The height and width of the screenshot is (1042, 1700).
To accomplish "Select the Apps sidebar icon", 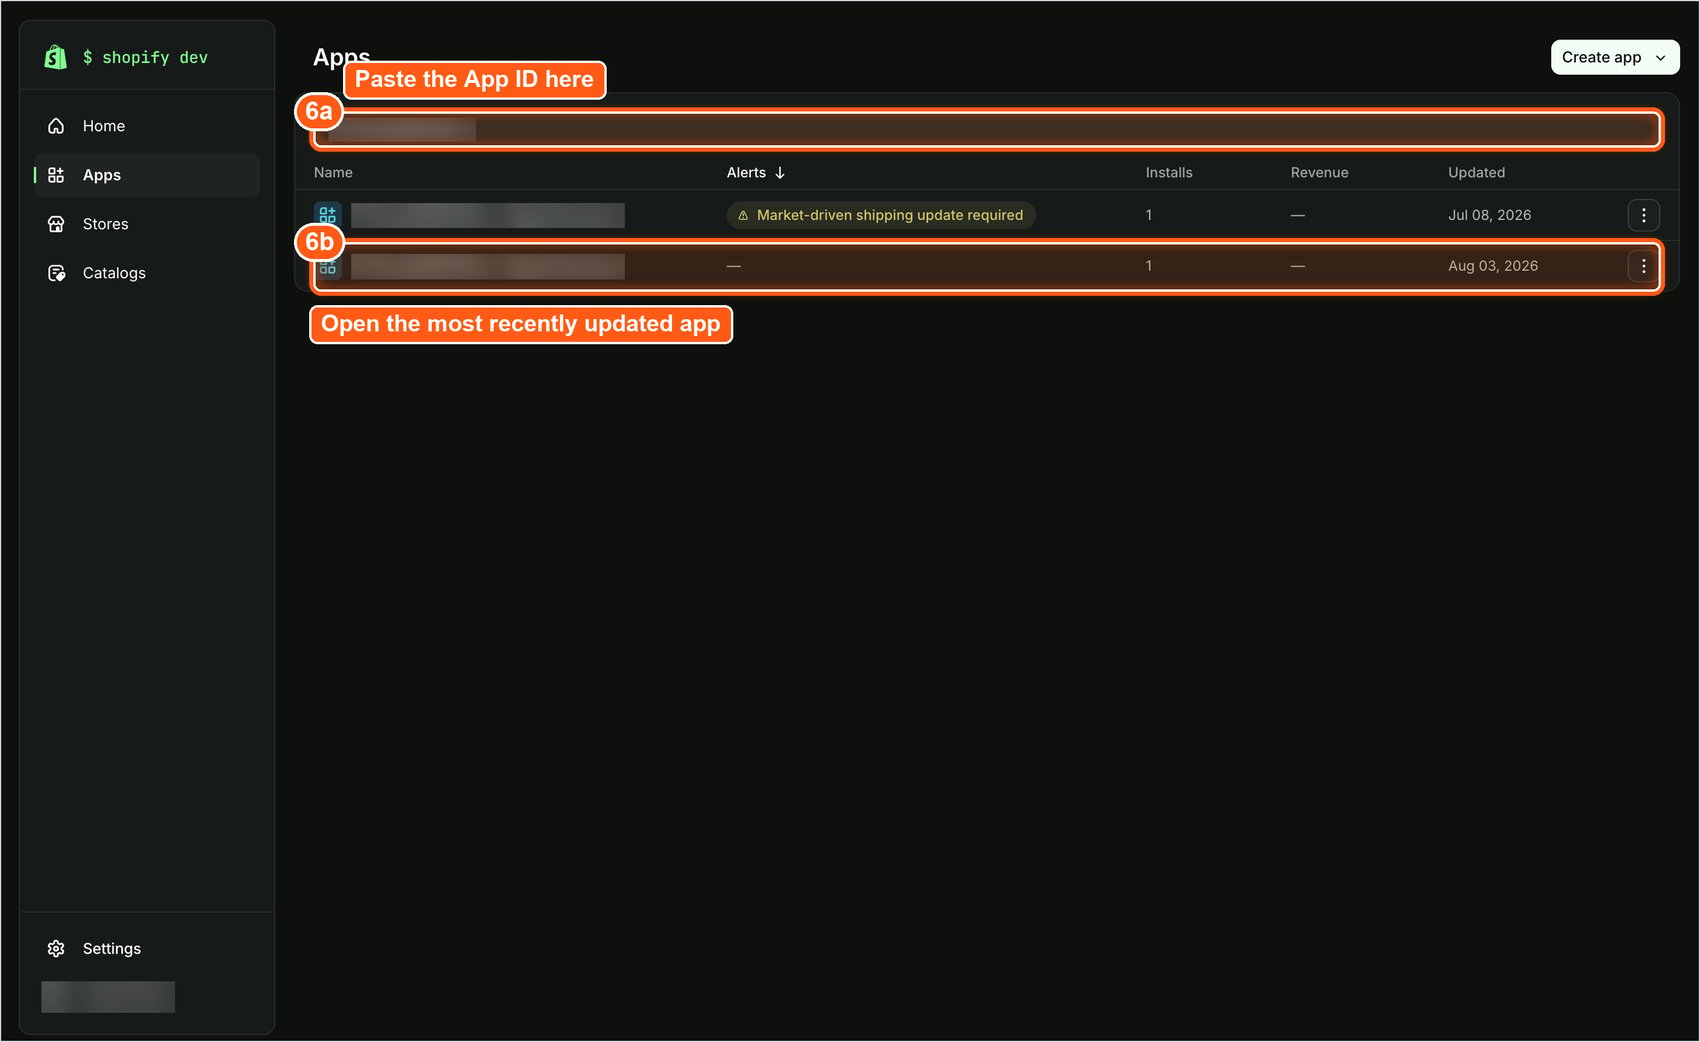I will 56,175.
